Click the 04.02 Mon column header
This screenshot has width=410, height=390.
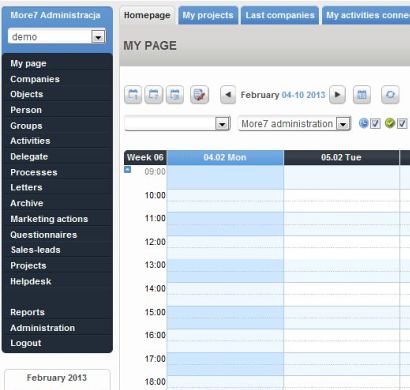pos(225,157)
